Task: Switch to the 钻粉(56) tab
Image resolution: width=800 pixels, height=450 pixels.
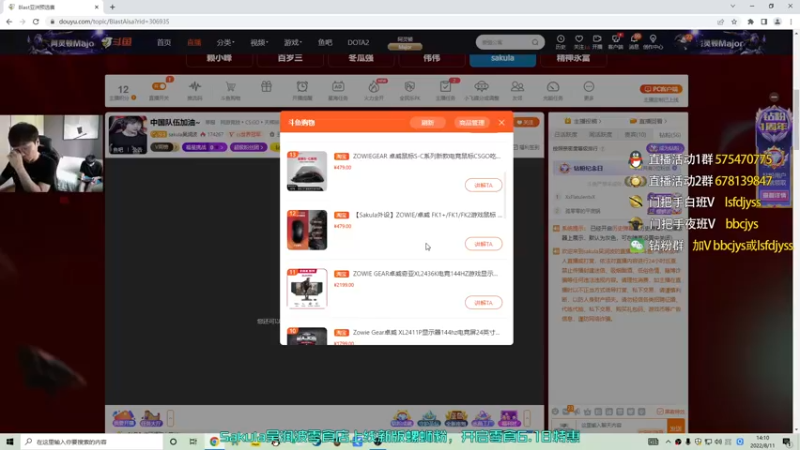Action: 669,135
